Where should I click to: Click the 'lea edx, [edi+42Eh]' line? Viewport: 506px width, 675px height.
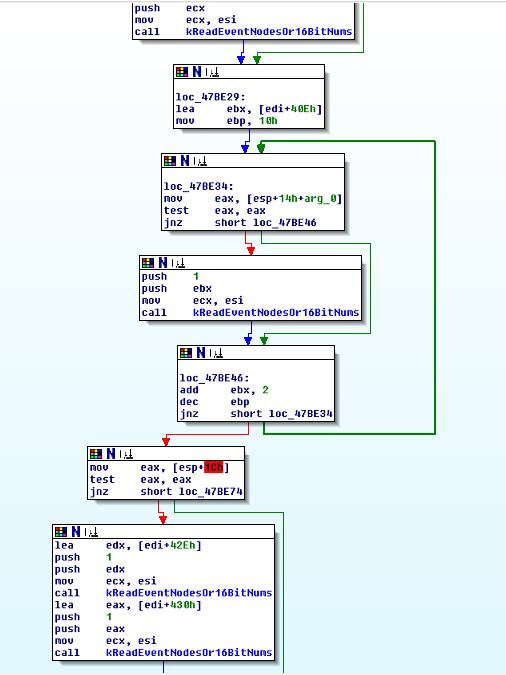(128, 545)
